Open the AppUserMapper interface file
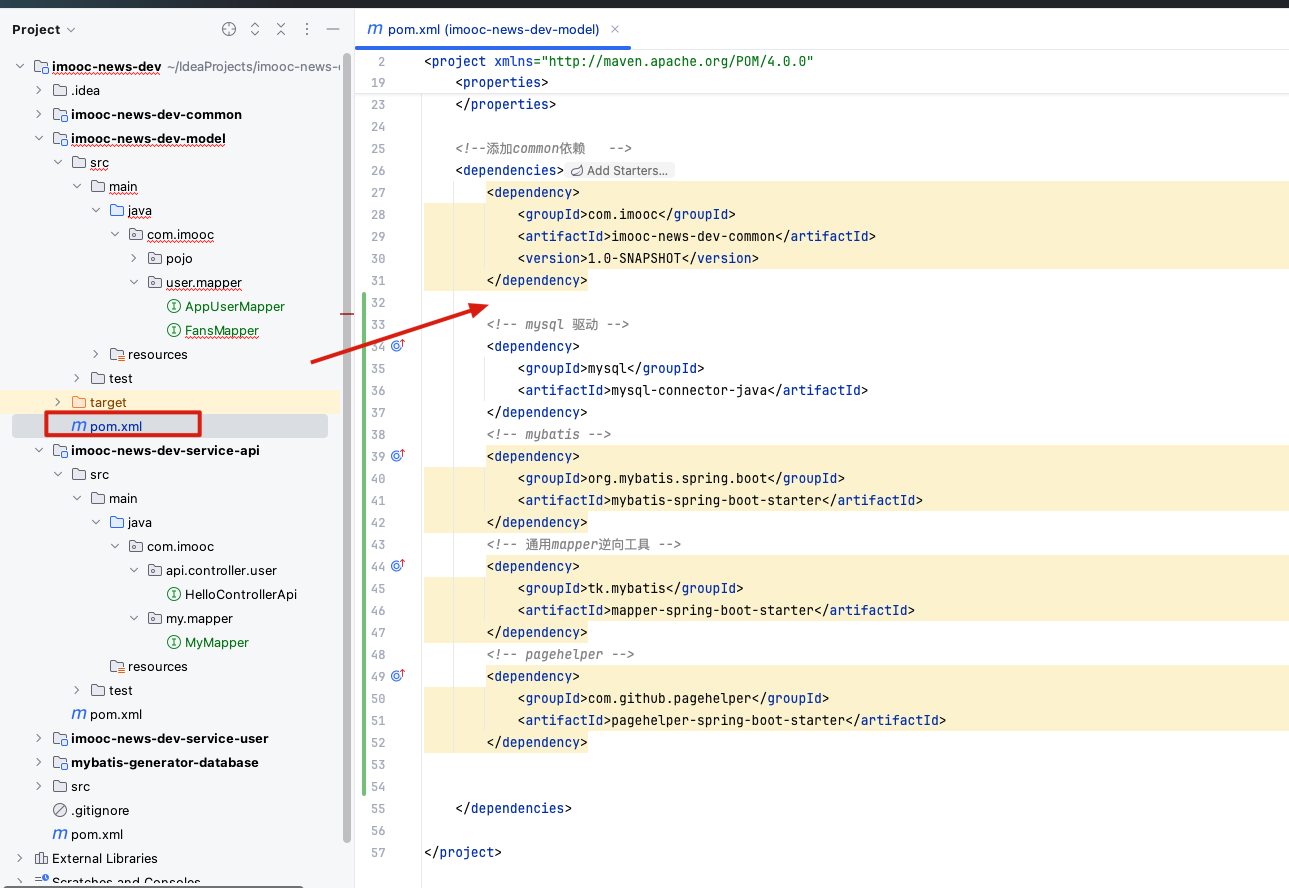 coord(234,307)
